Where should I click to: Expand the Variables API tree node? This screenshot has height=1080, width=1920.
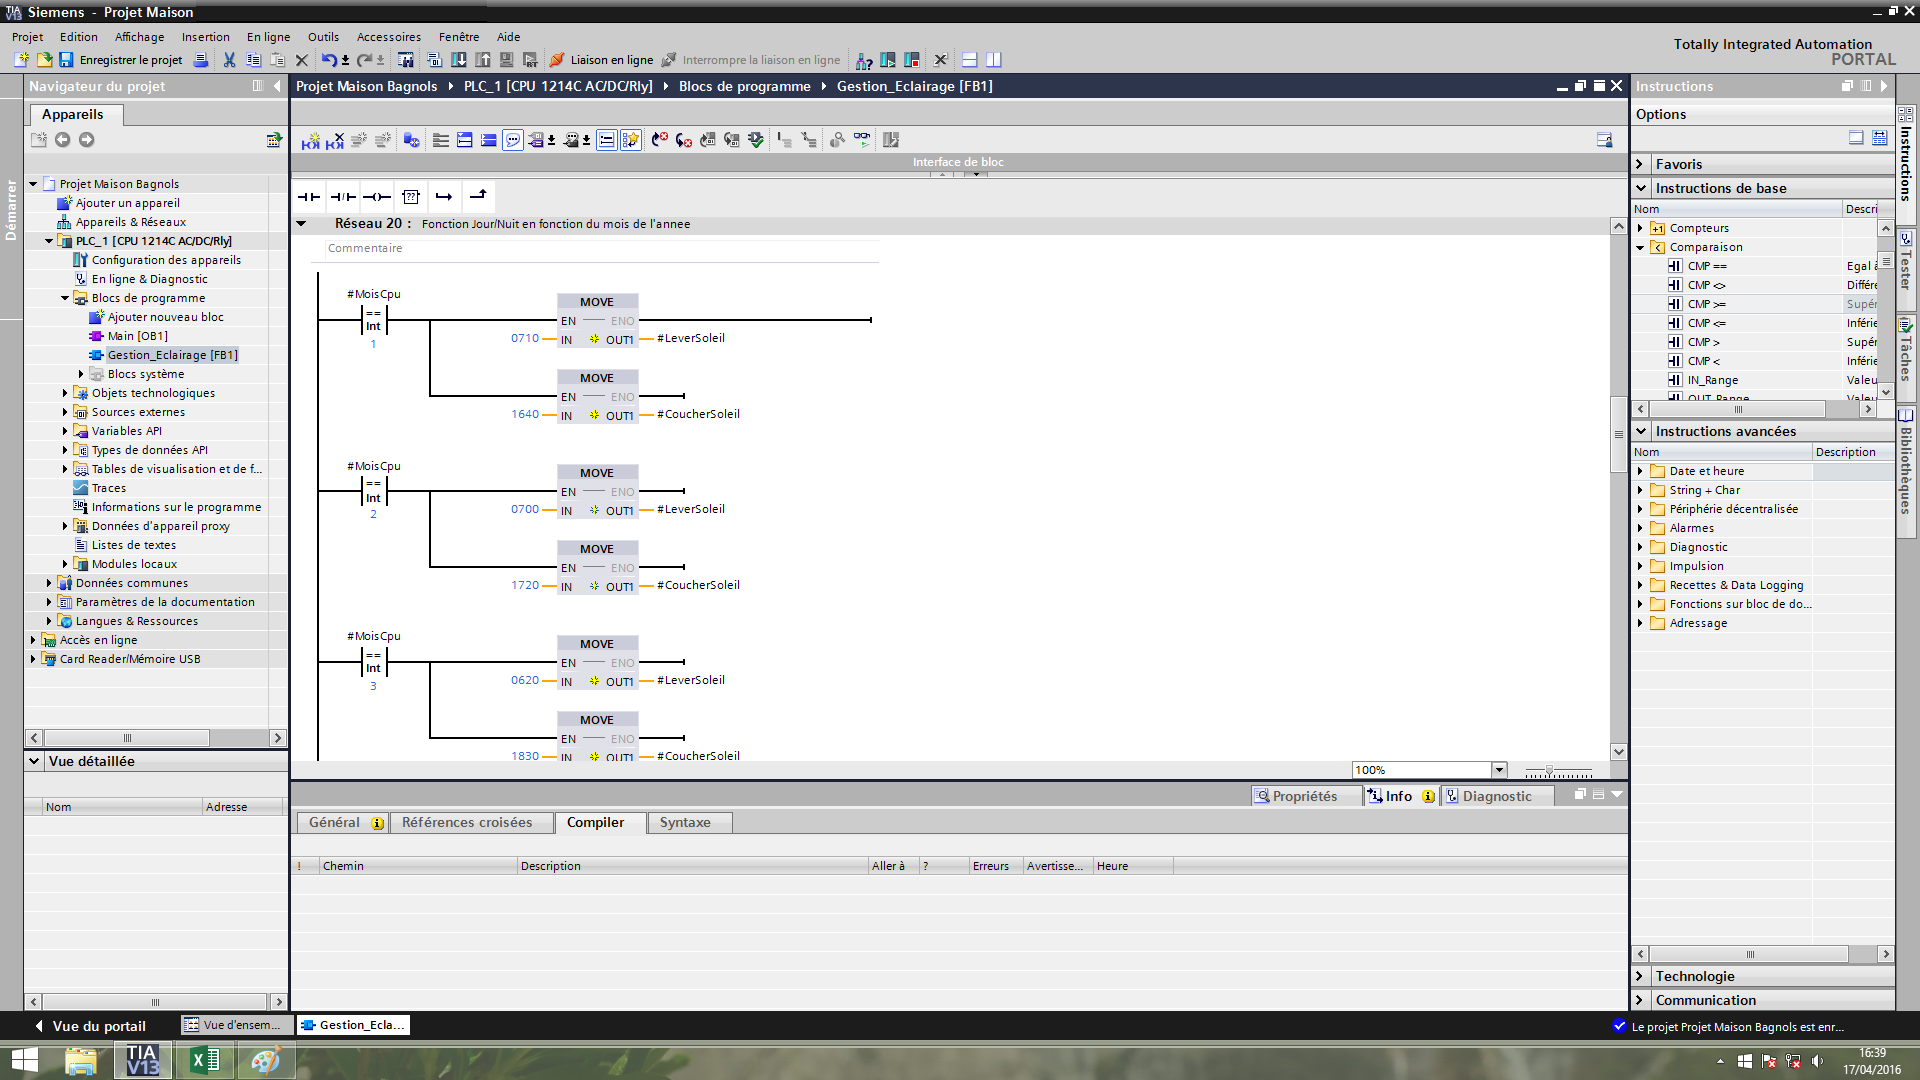pos(66,431)
